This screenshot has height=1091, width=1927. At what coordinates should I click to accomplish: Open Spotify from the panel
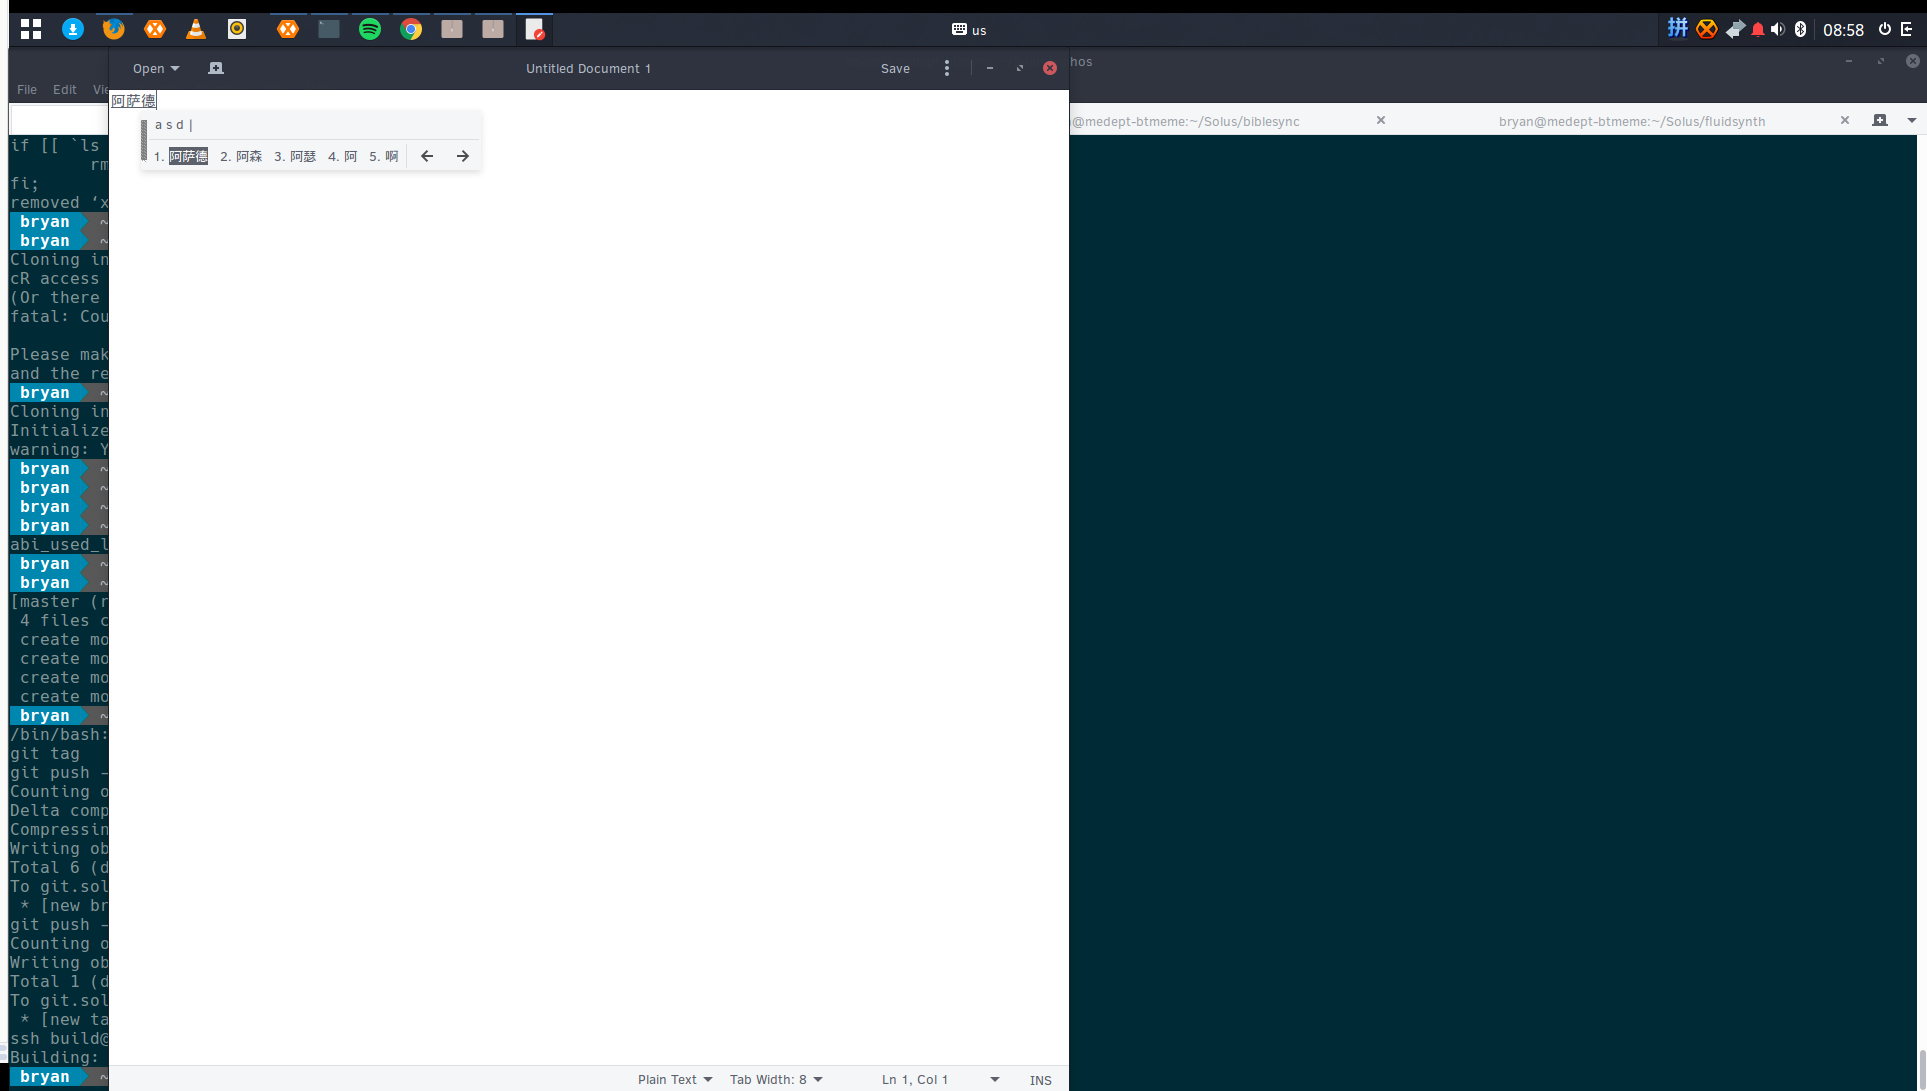coord(370,29)
